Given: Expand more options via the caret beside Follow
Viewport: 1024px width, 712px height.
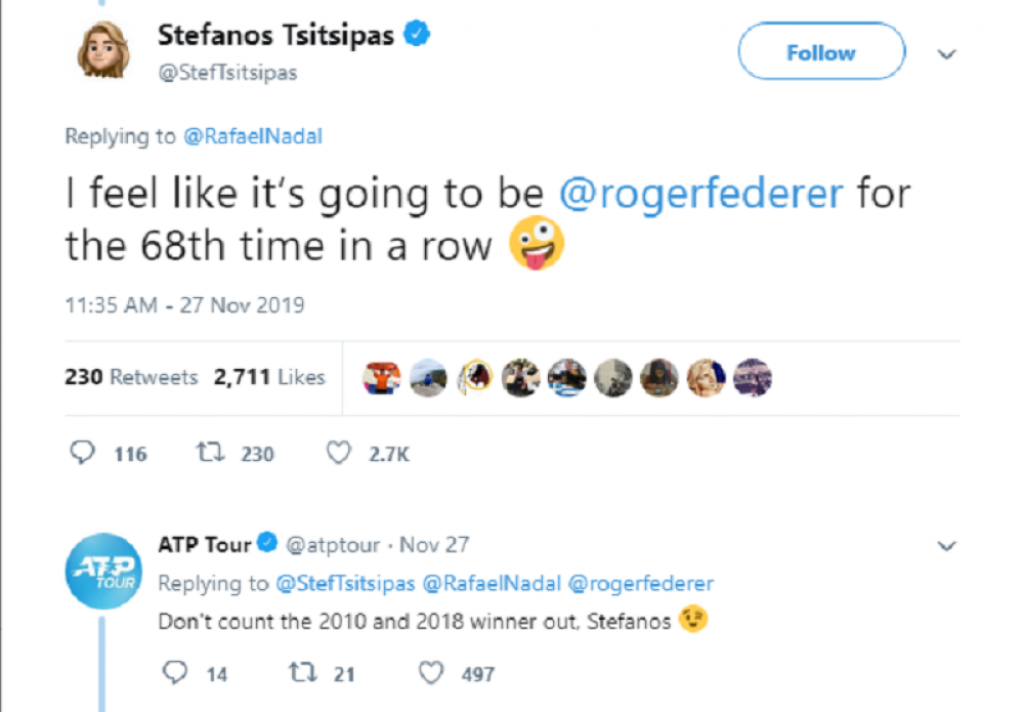Looking at the screenshot, I should pyautogui.click(x=946, y=55).
